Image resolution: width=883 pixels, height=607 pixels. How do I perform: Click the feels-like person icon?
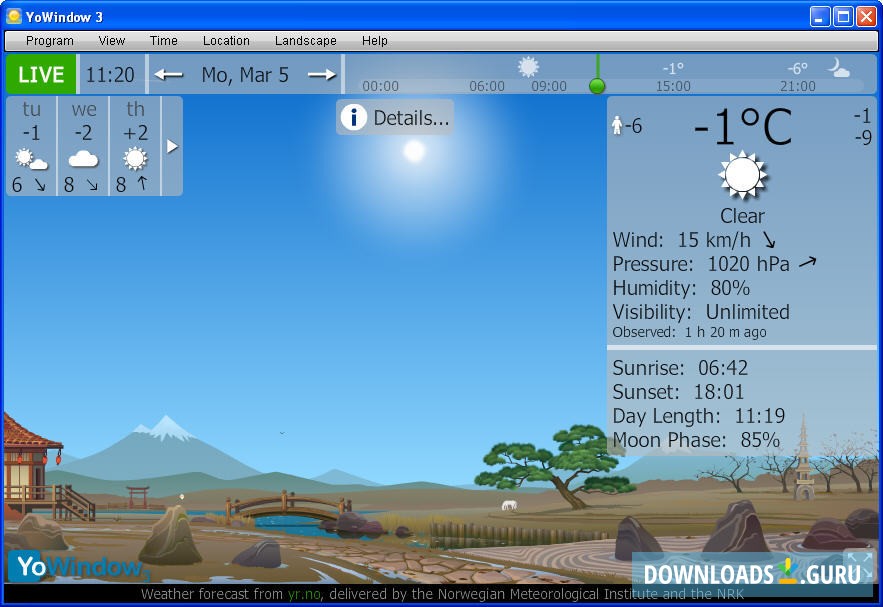[617, 126]
